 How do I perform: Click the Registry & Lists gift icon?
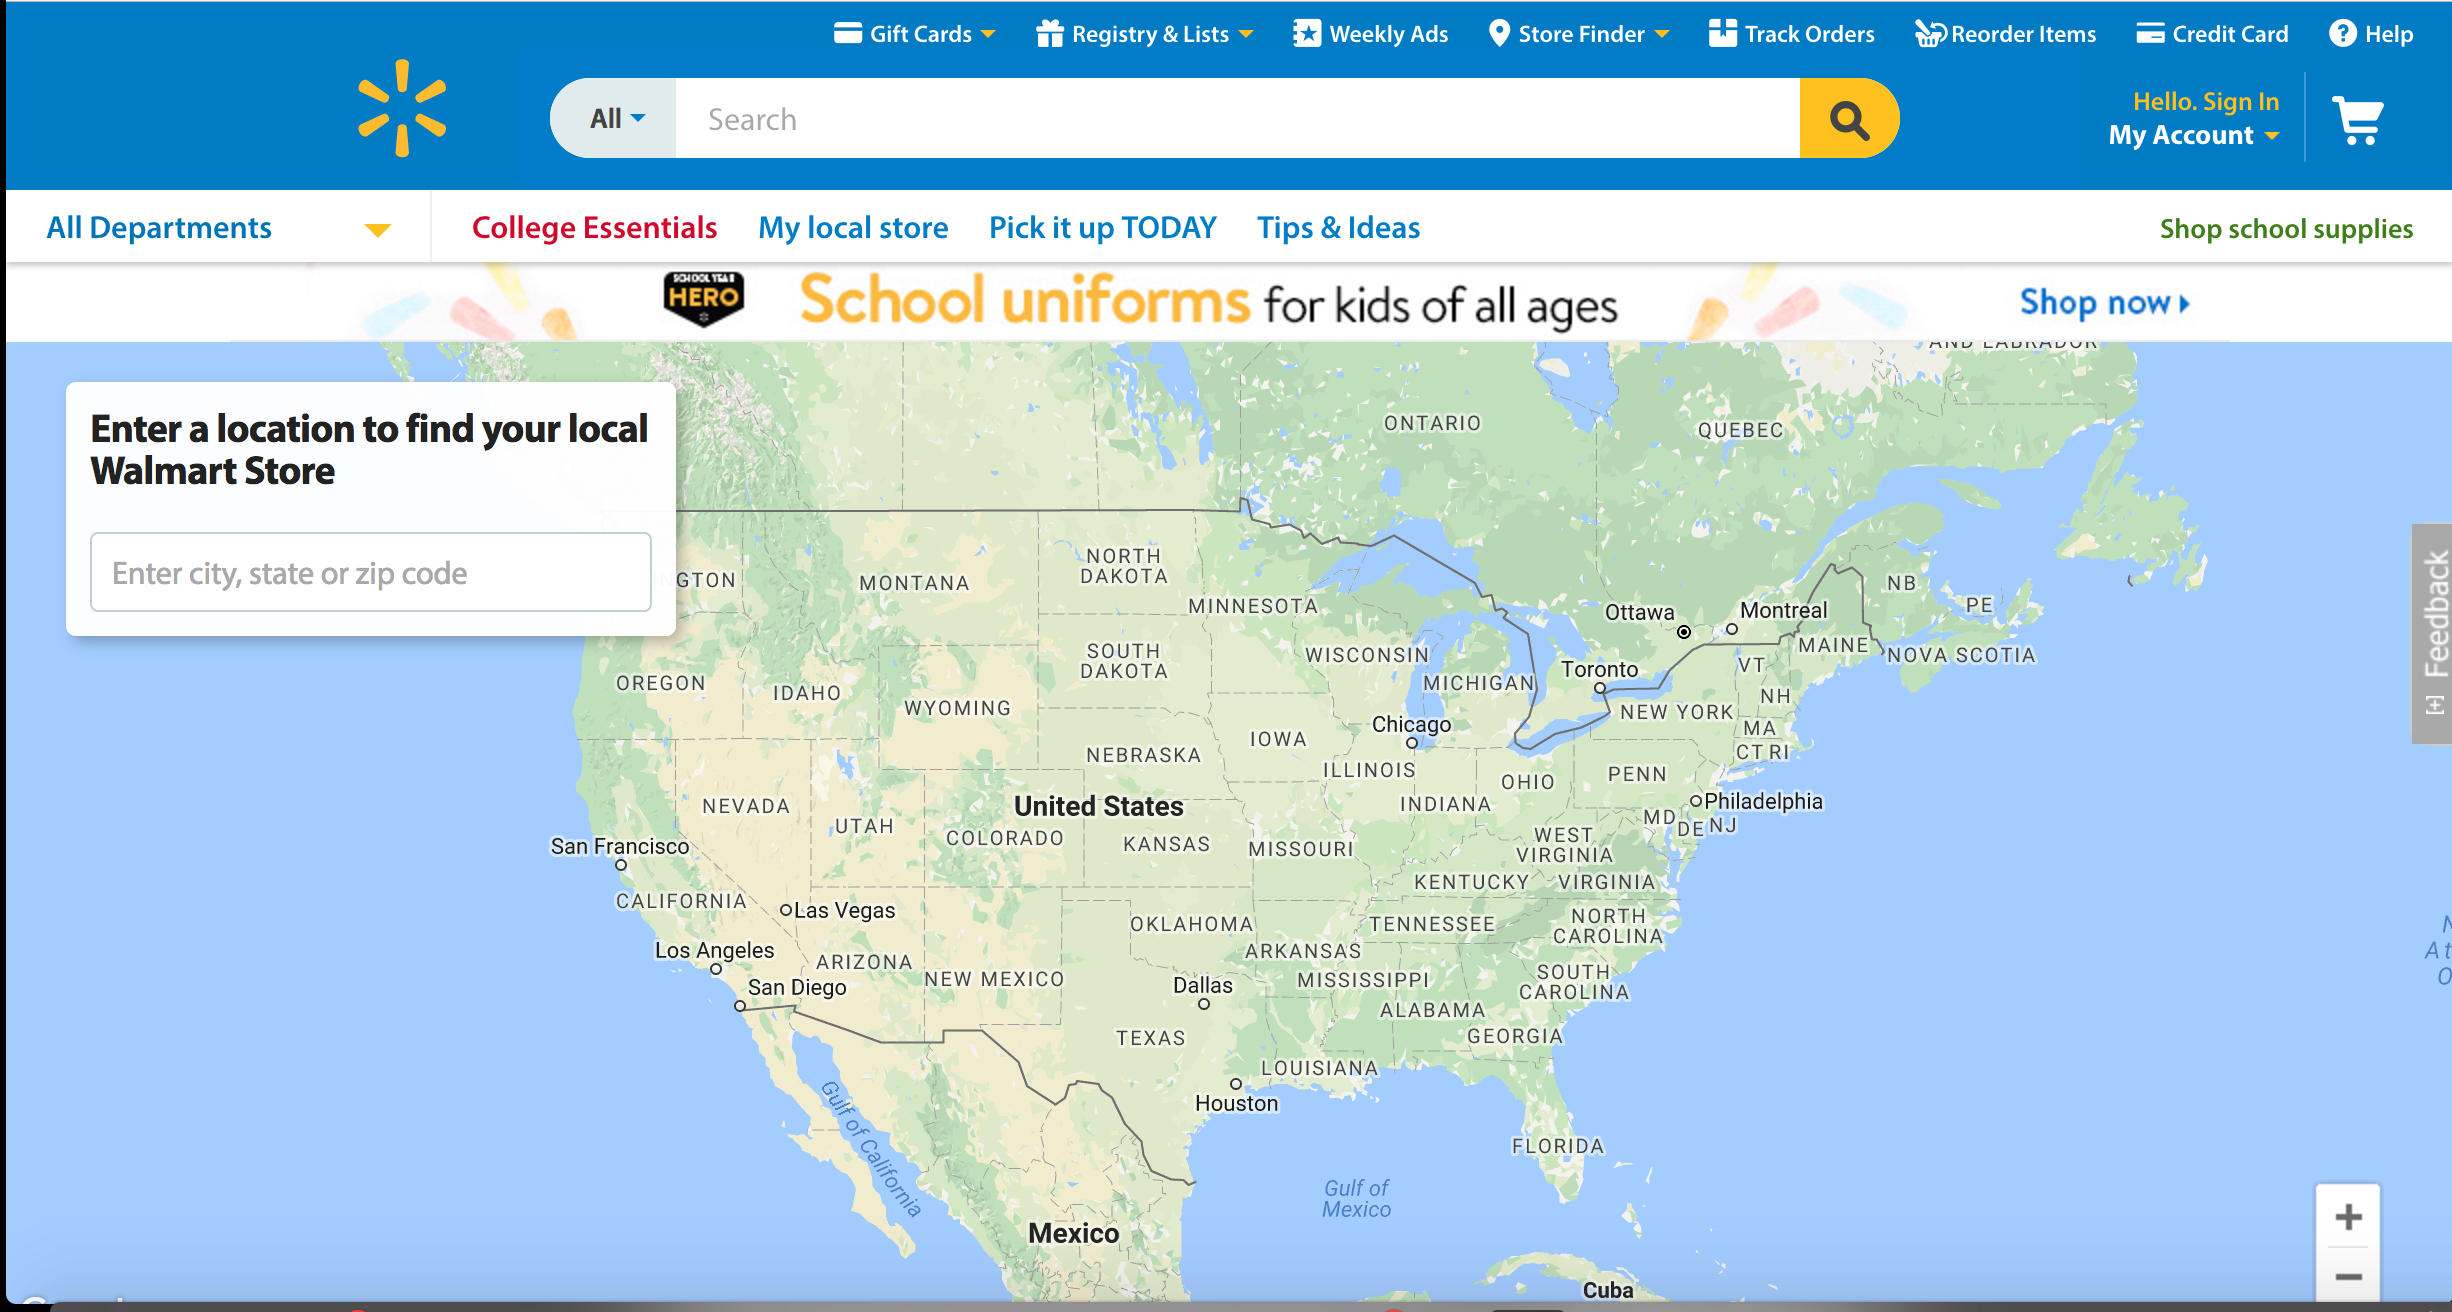tap(1049, 33)
